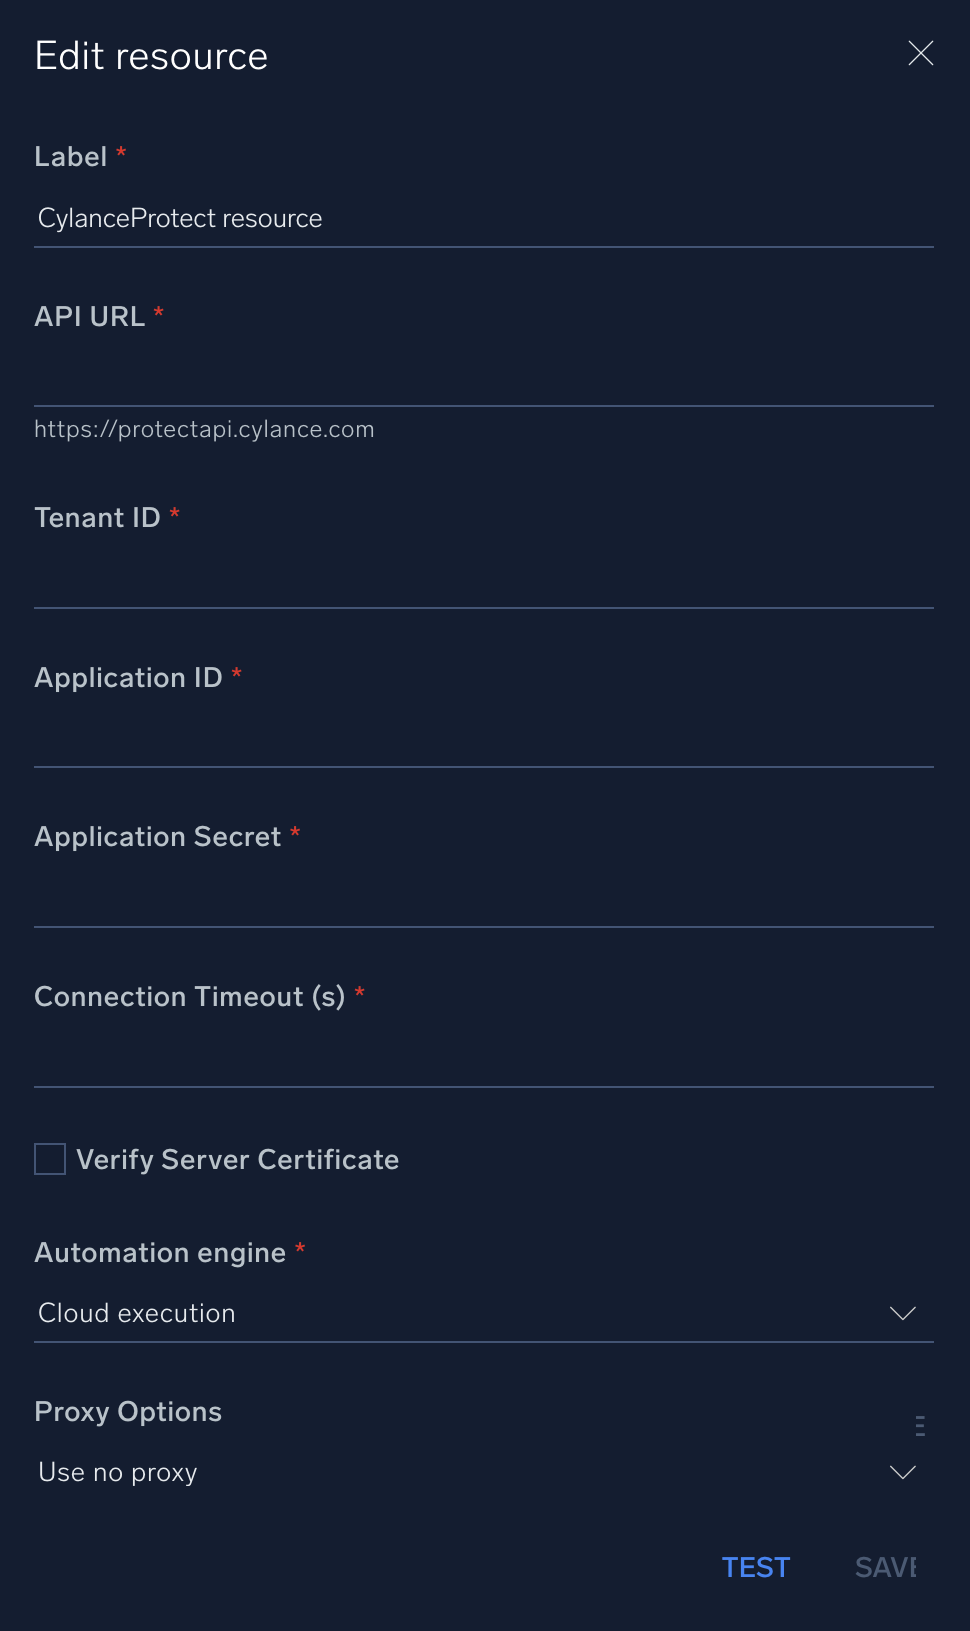970x1631 pixels.
Task: Click the Proxy Options section label
Action: coord(127,1411)
